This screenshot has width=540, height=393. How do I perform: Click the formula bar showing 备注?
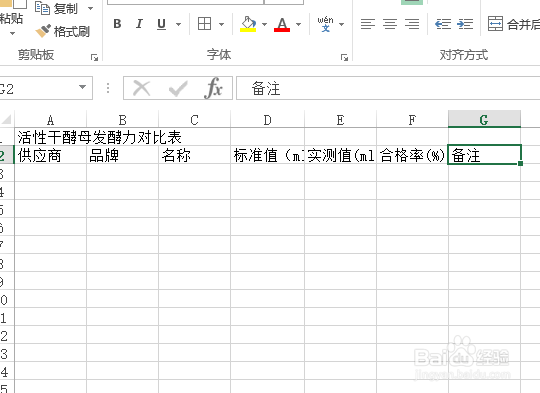(388, 88)
